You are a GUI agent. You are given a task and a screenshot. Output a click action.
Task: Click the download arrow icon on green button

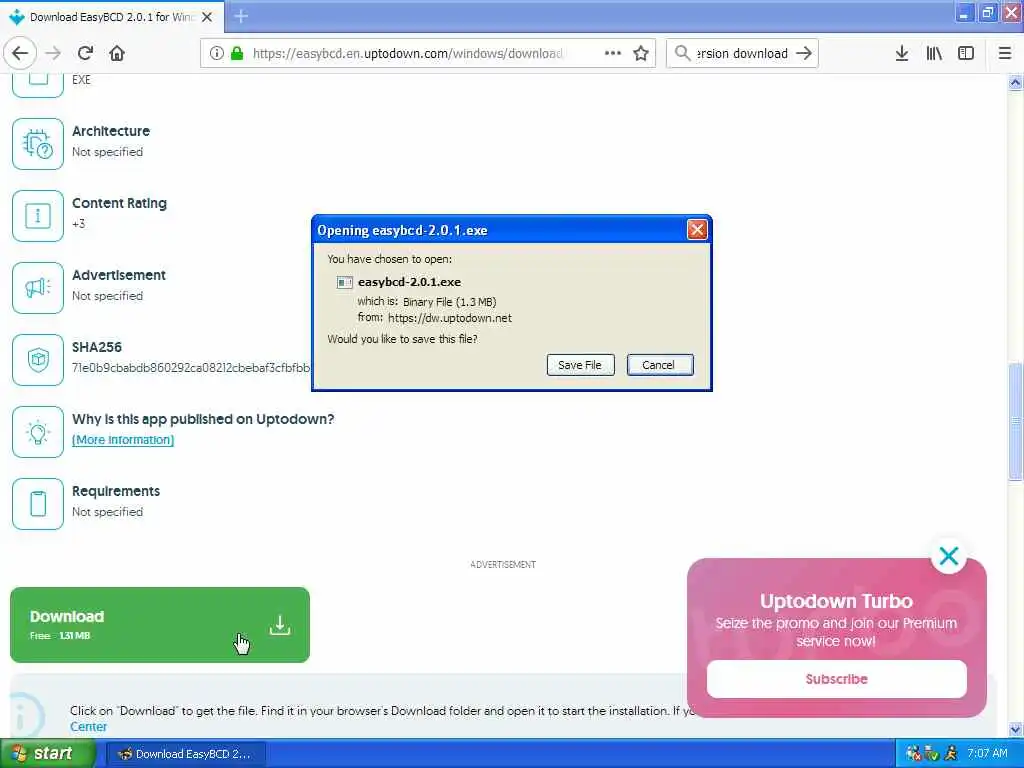(x=280, y=625)
